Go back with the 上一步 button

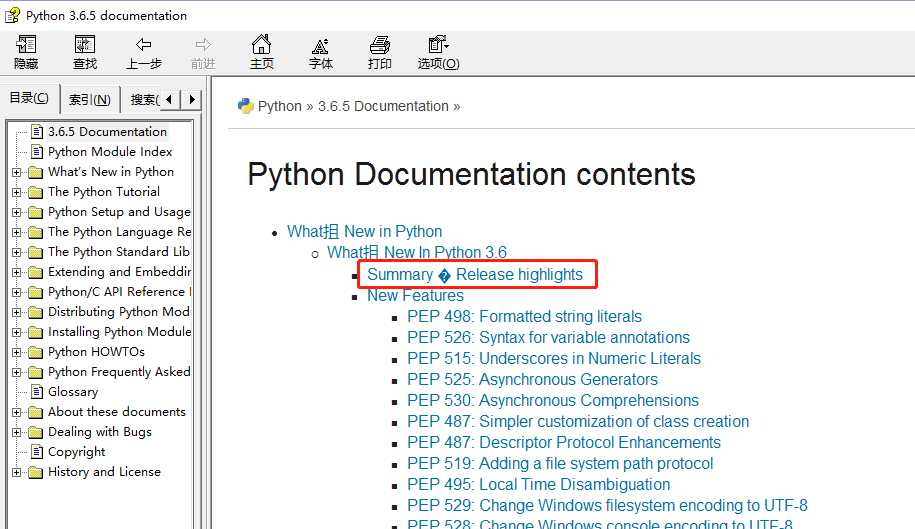[144, 52]
